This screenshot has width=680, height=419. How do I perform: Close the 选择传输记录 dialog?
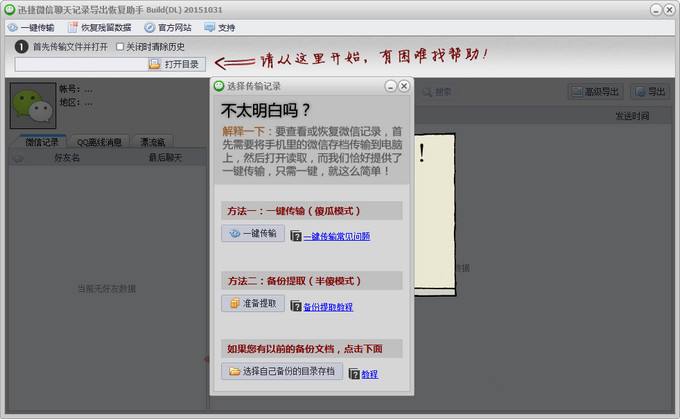coord(404,86)
